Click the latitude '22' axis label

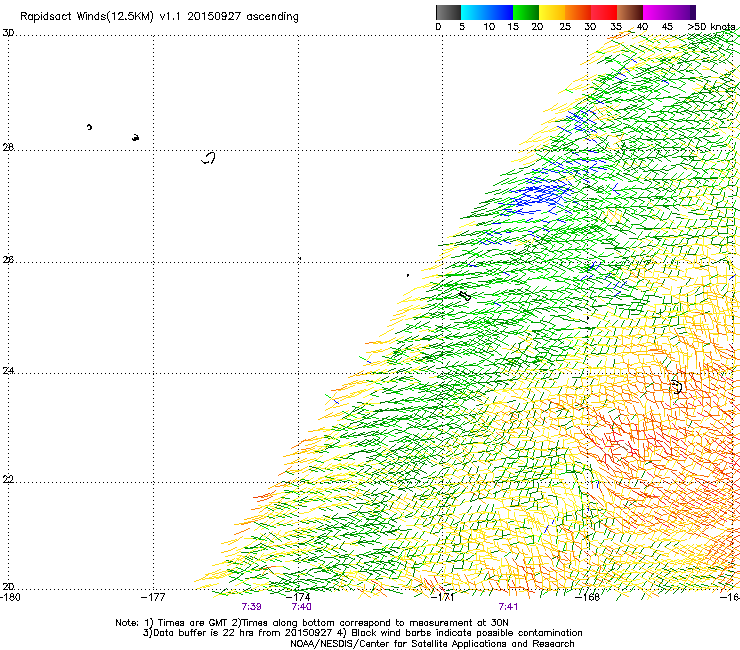(8, 479)
